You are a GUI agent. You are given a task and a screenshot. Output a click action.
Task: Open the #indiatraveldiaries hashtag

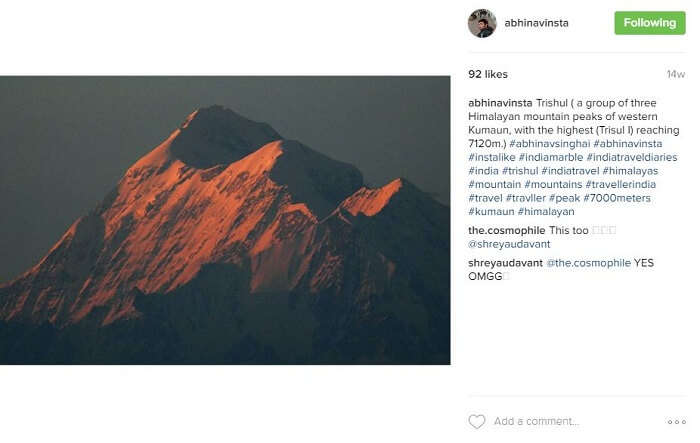pos(632,157)
